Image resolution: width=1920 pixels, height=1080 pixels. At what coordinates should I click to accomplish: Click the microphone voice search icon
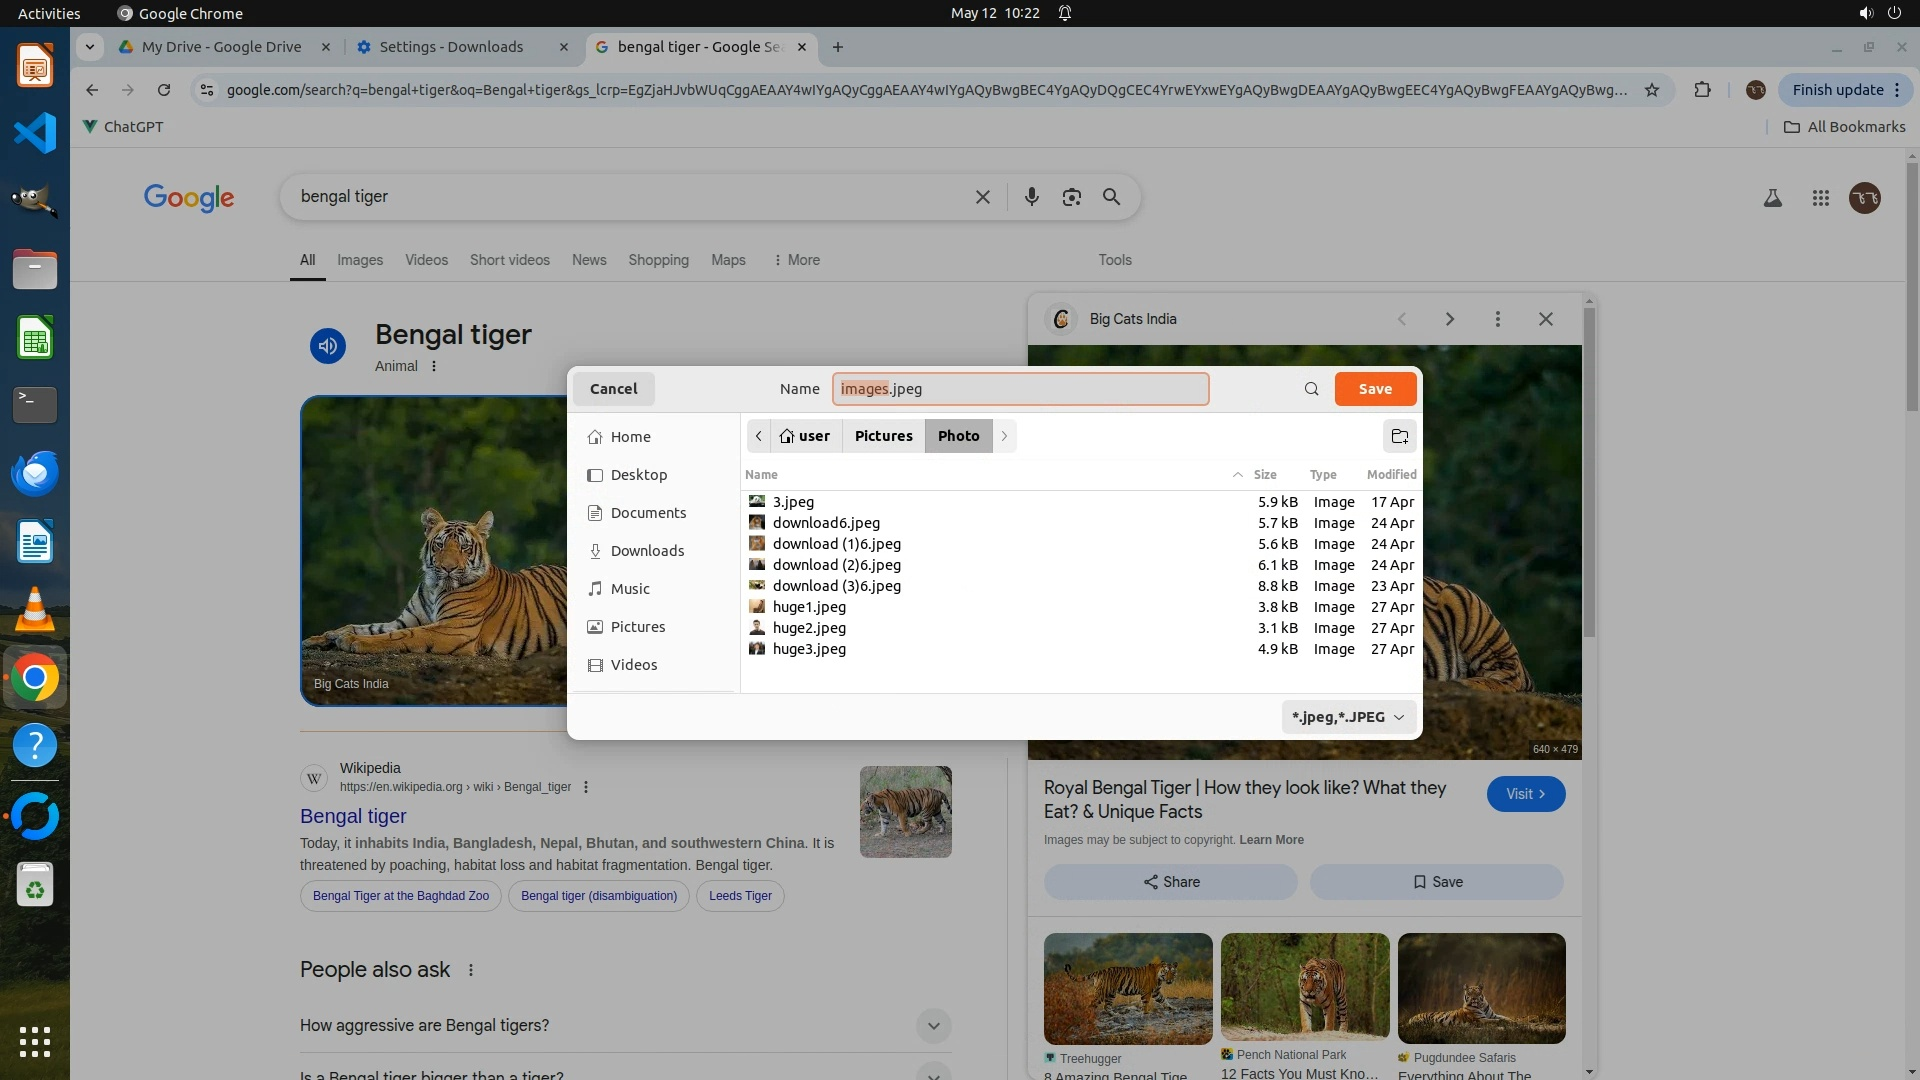pyautogui.click(x=1031, y=197)
